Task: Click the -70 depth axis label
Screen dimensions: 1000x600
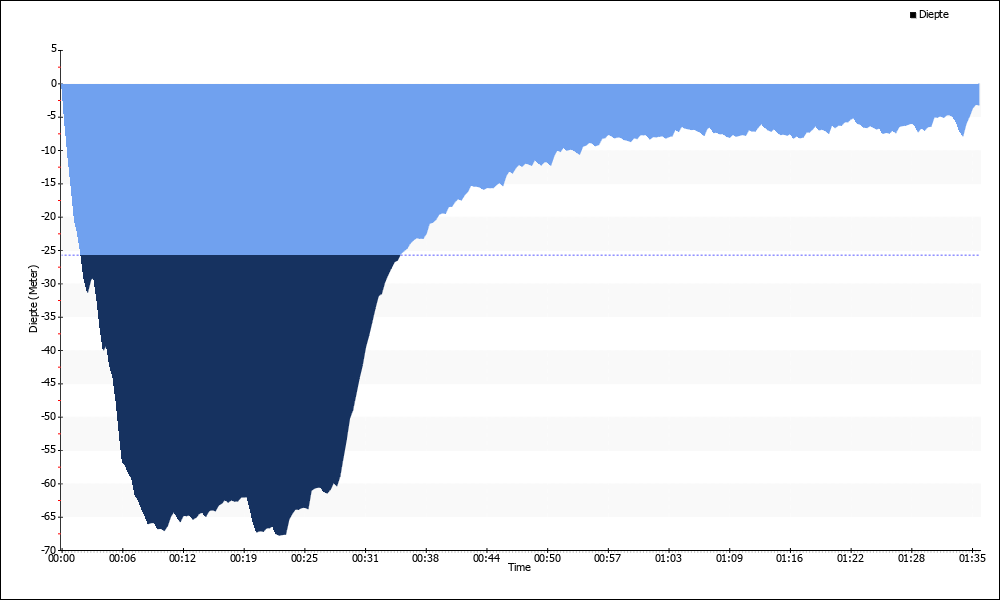Action: [49, 550]
